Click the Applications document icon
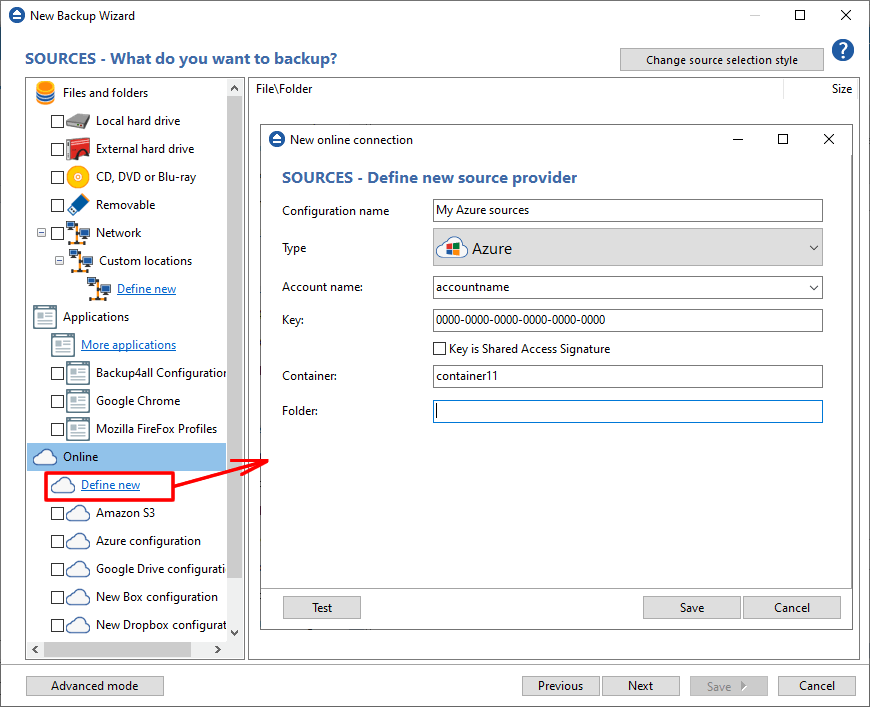This screenshot has width=870, height=707. coord(45,317)
